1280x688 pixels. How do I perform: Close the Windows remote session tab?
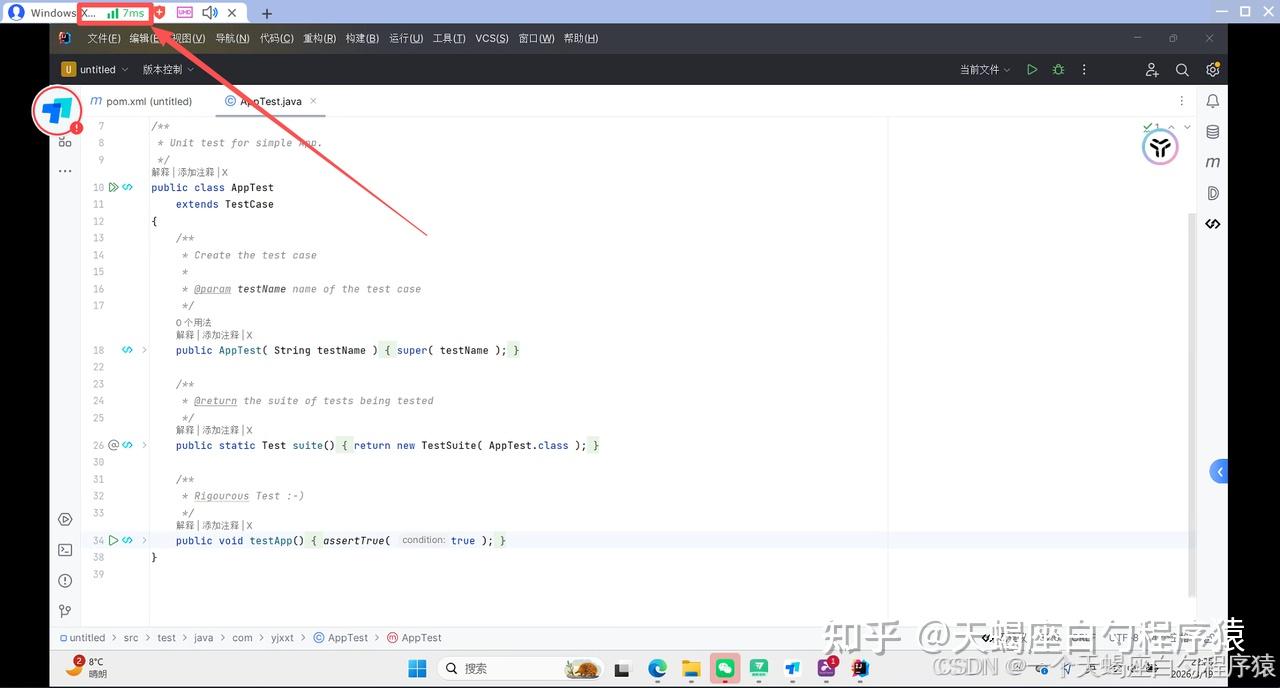[232, 13]
